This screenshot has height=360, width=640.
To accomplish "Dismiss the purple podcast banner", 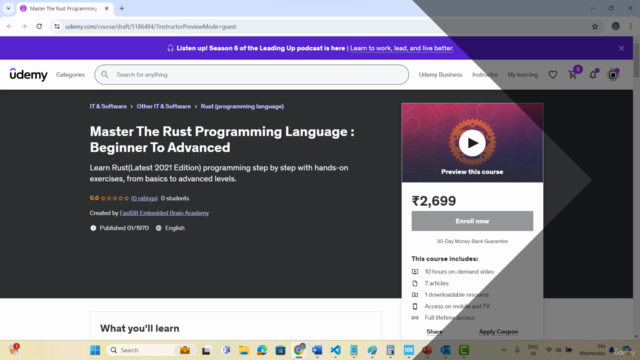I will coord(621,48).
